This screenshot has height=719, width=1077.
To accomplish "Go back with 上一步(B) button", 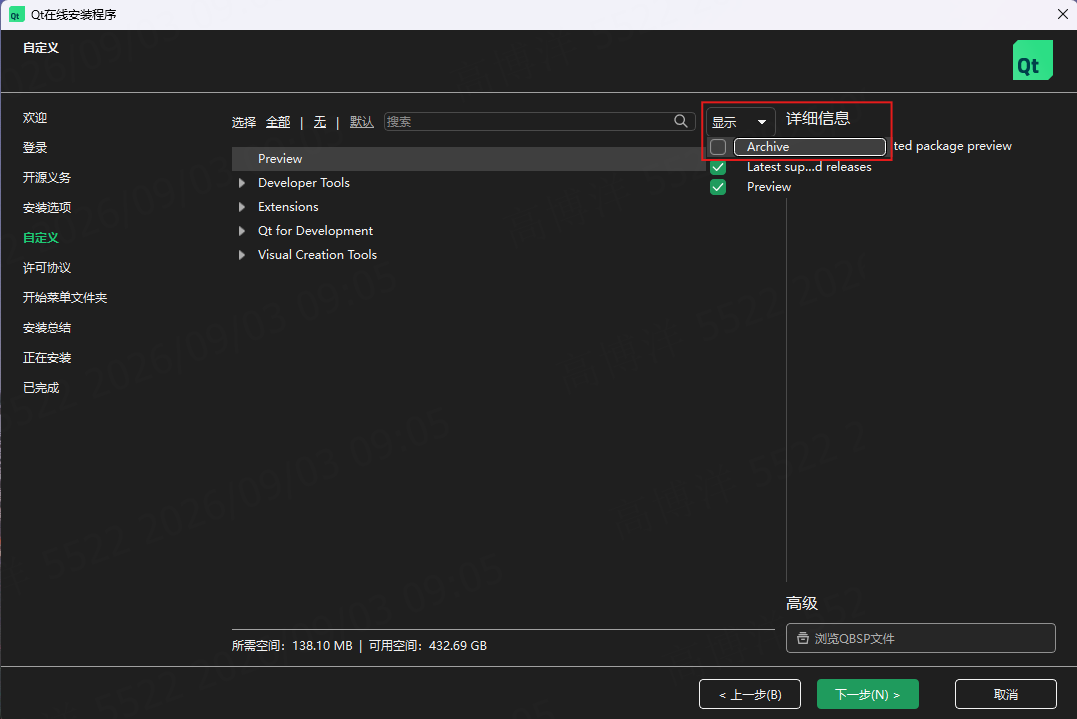I will [750, 694].
